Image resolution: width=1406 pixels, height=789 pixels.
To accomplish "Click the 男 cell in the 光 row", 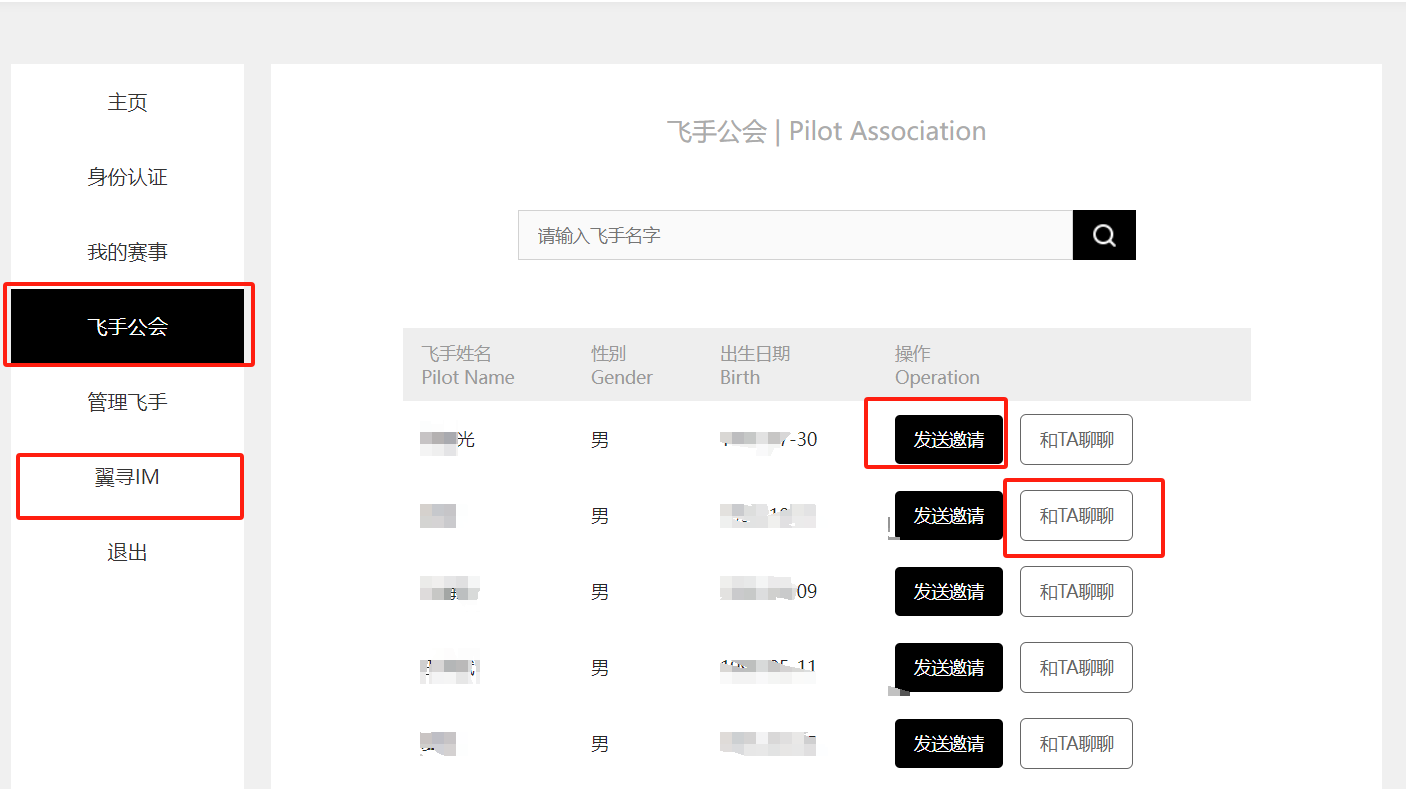I will point(600,440).
